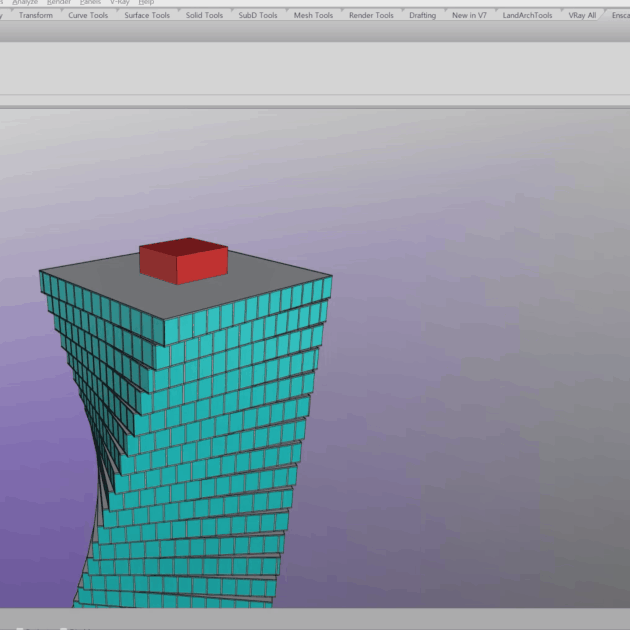Open the Transform toolbar tab
Viewport: 630px width, 630px height.
[x=36, y=16]
